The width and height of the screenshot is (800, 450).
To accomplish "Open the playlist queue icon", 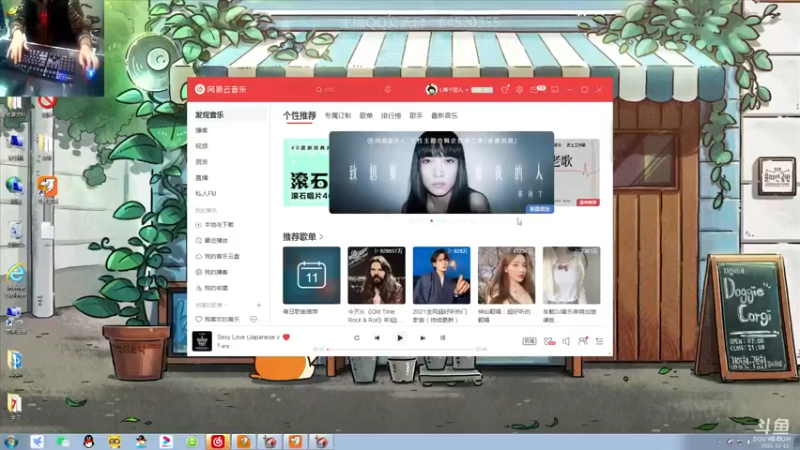I will 599,341.
